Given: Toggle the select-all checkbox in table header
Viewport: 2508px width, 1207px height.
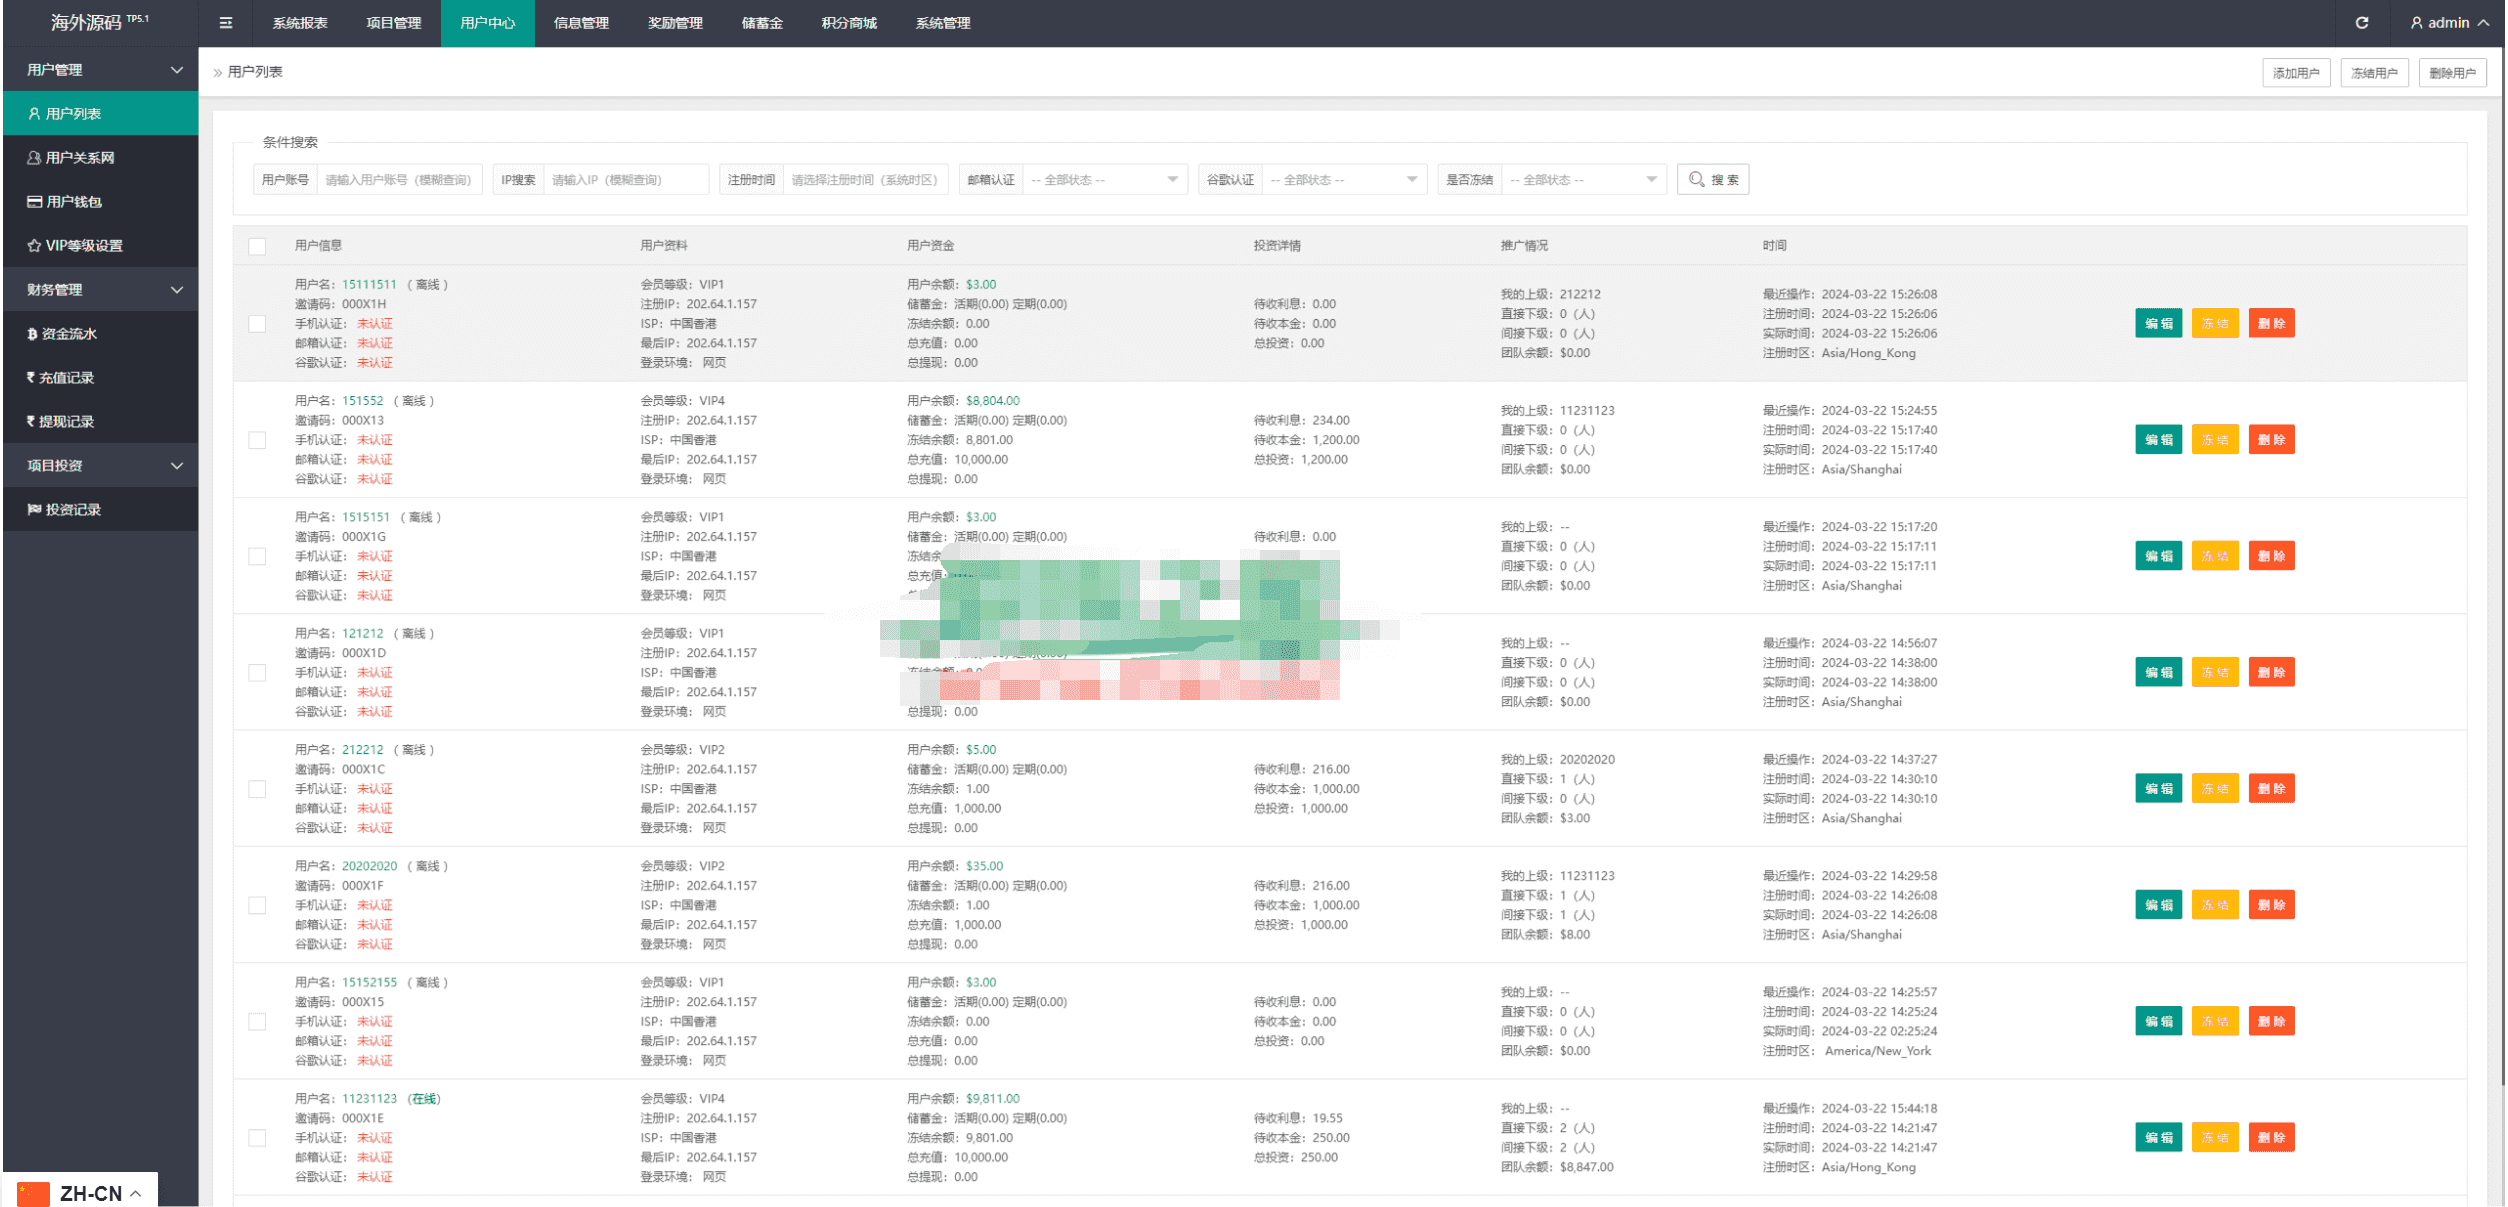Looking at the screenshot, I should pyautogui.click(x=258, y=246).
